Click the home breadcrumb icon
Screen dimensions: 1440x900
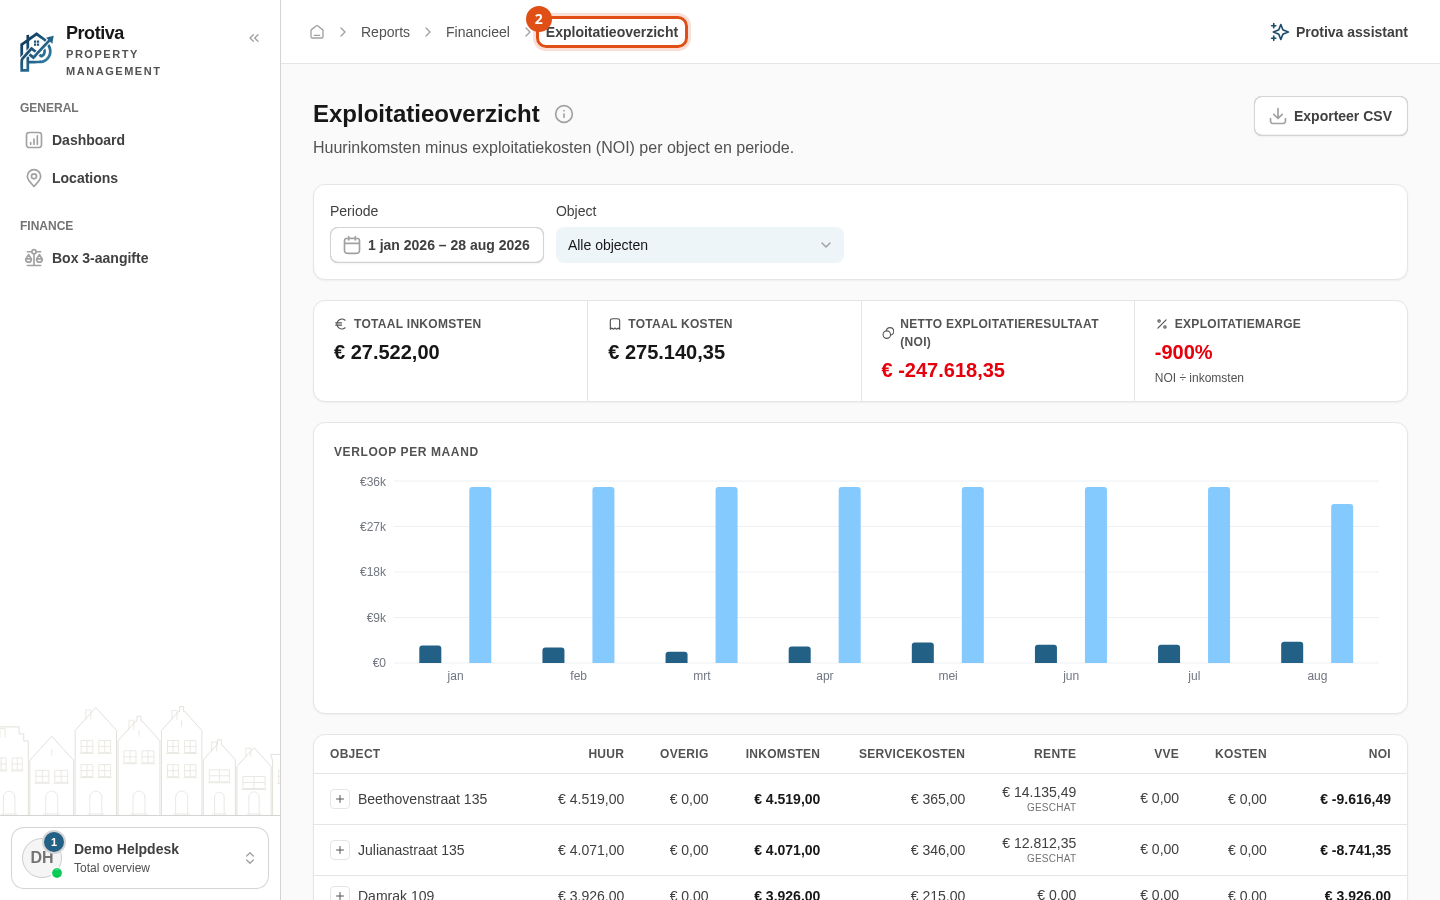tap(317, 32)
